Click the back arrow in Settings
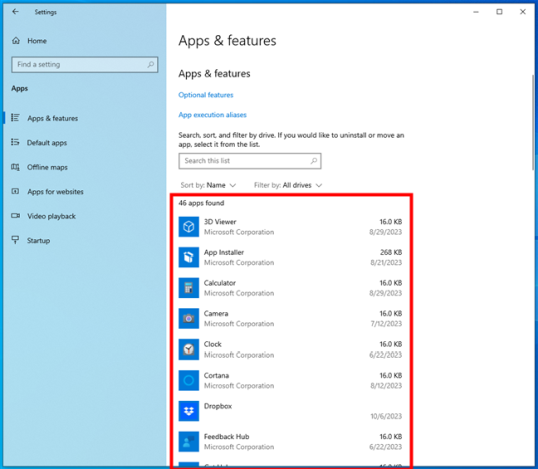This screenshot has width=538, height=469. 15,12
